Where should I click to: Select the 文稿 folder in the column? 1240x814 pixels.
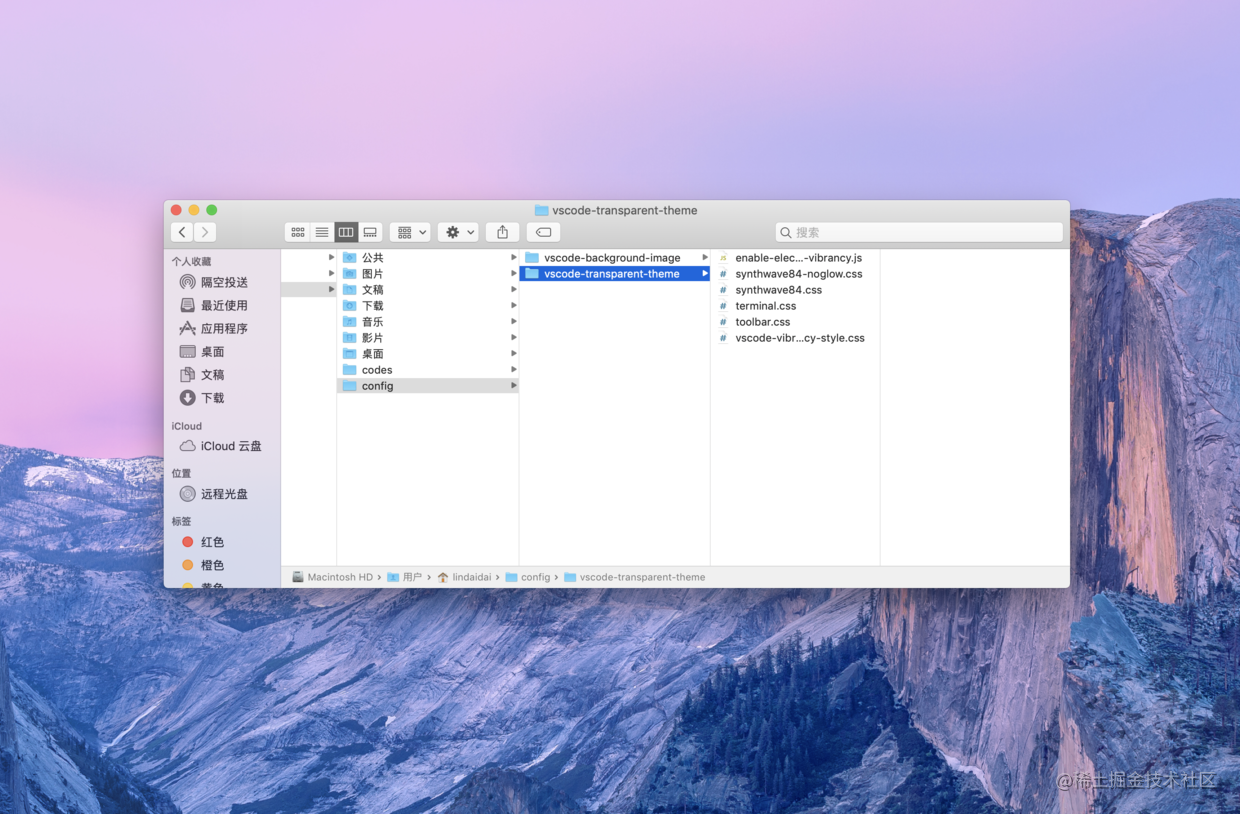(x=428, y=290)
